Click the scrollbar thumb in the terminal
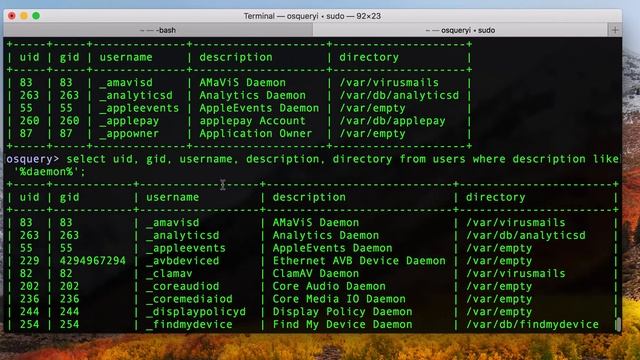Image resolution: width=640 pixels, height=360 pixels. coord(618,324)
